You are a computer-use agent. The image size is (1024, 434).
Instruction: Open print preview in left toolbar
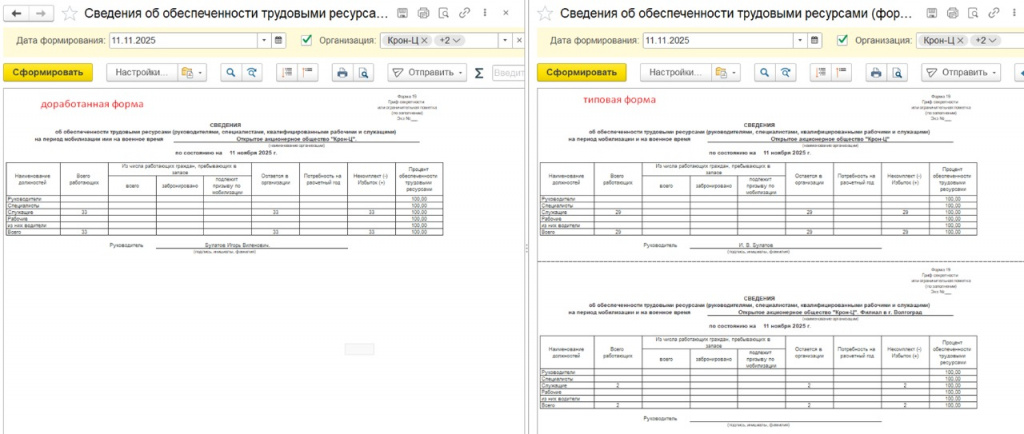pyautogui.click(x=362, y=72)
